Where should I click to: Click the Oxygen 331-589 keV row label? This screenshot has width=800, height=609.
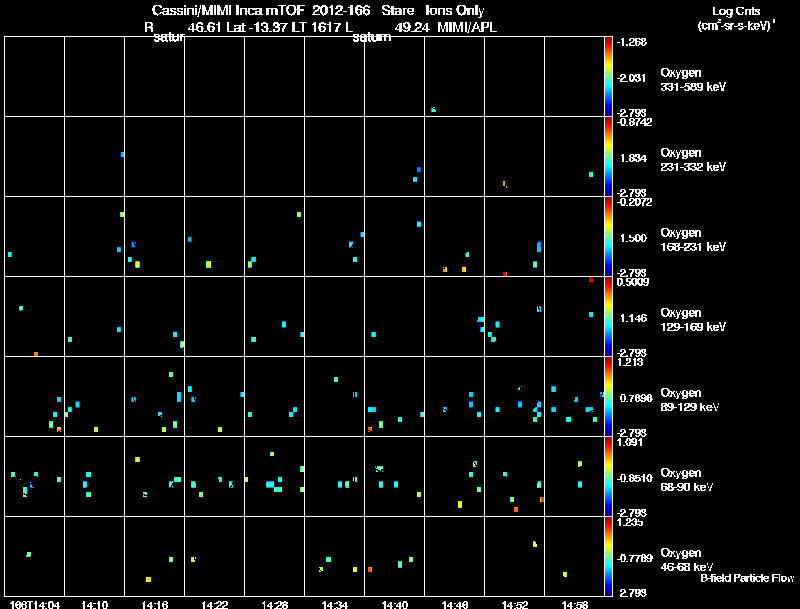693,80
